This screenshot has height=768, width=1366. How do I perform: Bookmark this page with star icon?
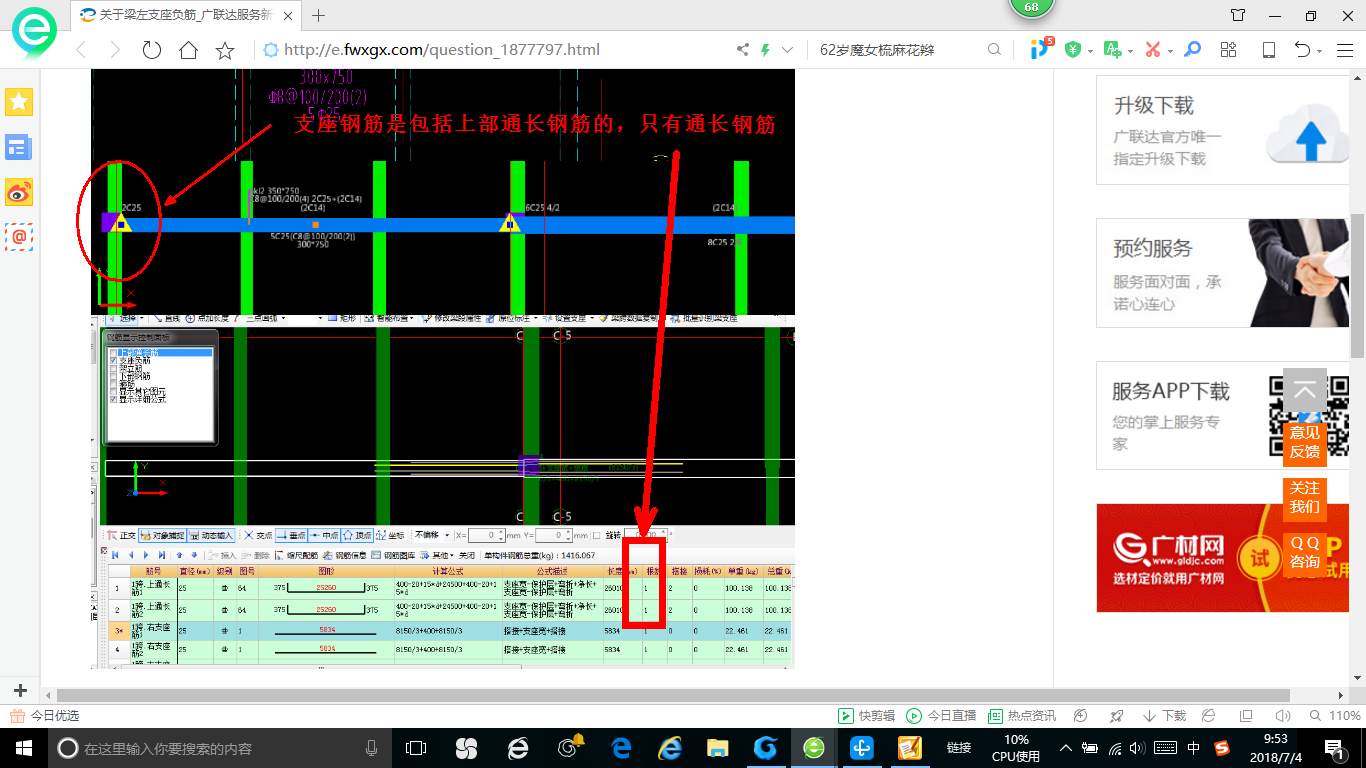[225, 50]
